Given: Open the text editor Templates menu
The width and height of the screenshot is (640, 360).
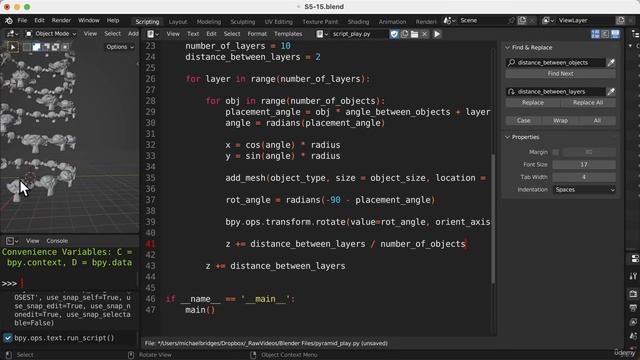Looking at the screenshot, I should tap(288, 34).
